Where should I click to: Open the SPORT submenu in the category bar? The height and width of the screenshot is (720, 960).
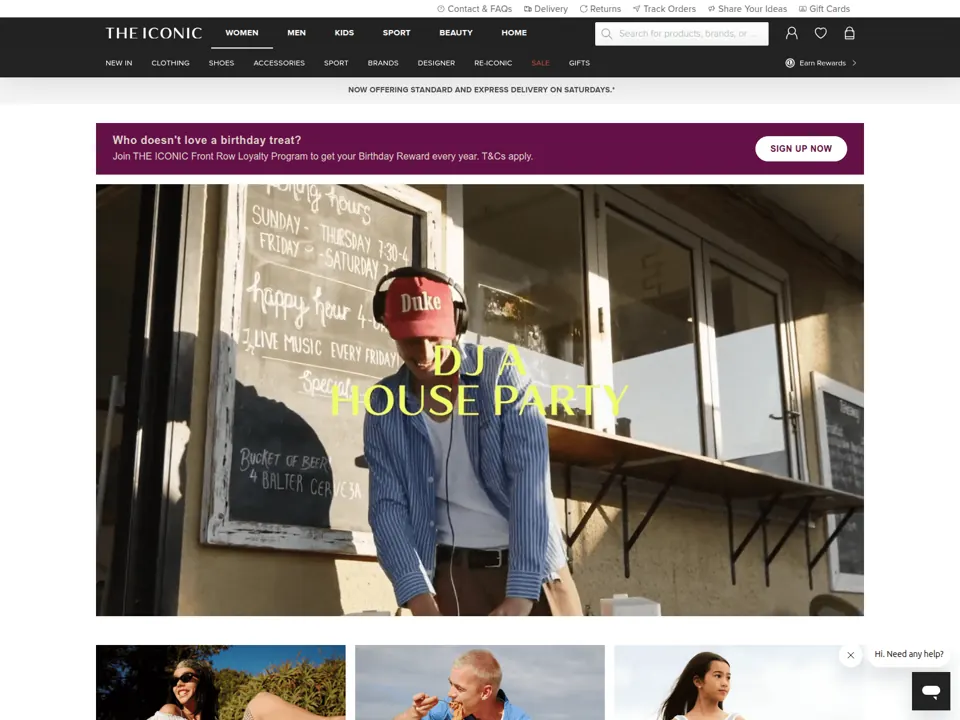(x=336, y=63)
